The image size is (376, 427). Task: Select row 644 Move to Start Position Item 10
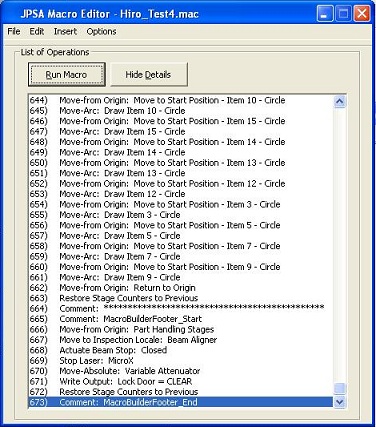pos(181,100)
